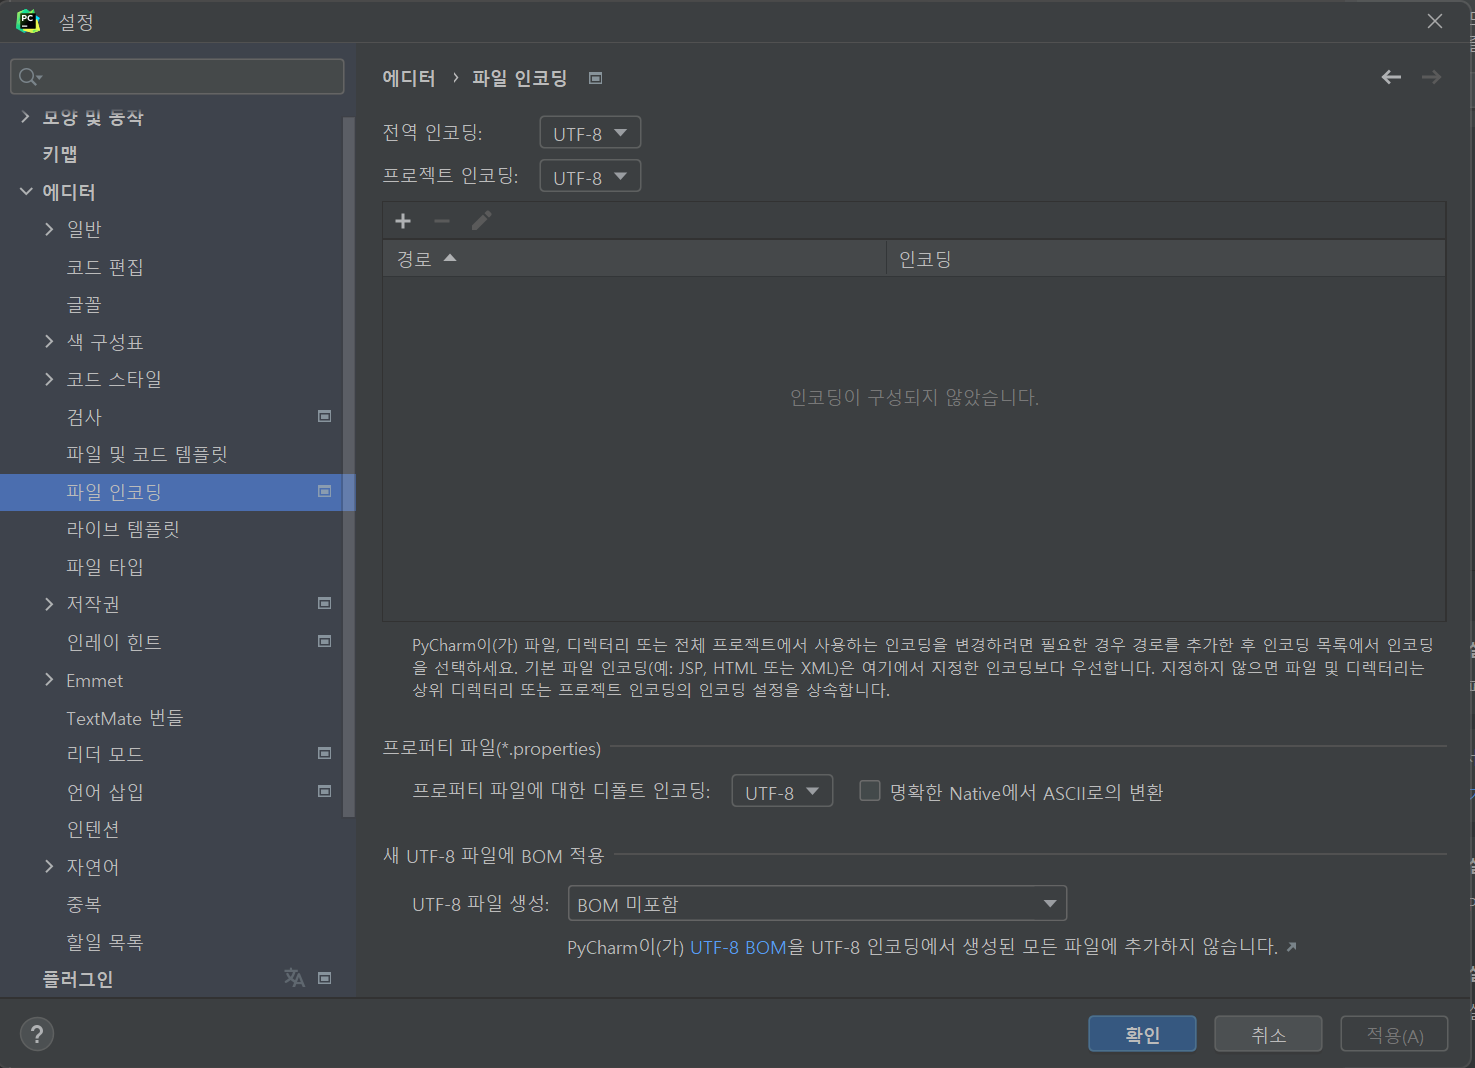Click the search magnifier icon in the settings search box
The image size is (1475, 1068).
tap(29, 77)
